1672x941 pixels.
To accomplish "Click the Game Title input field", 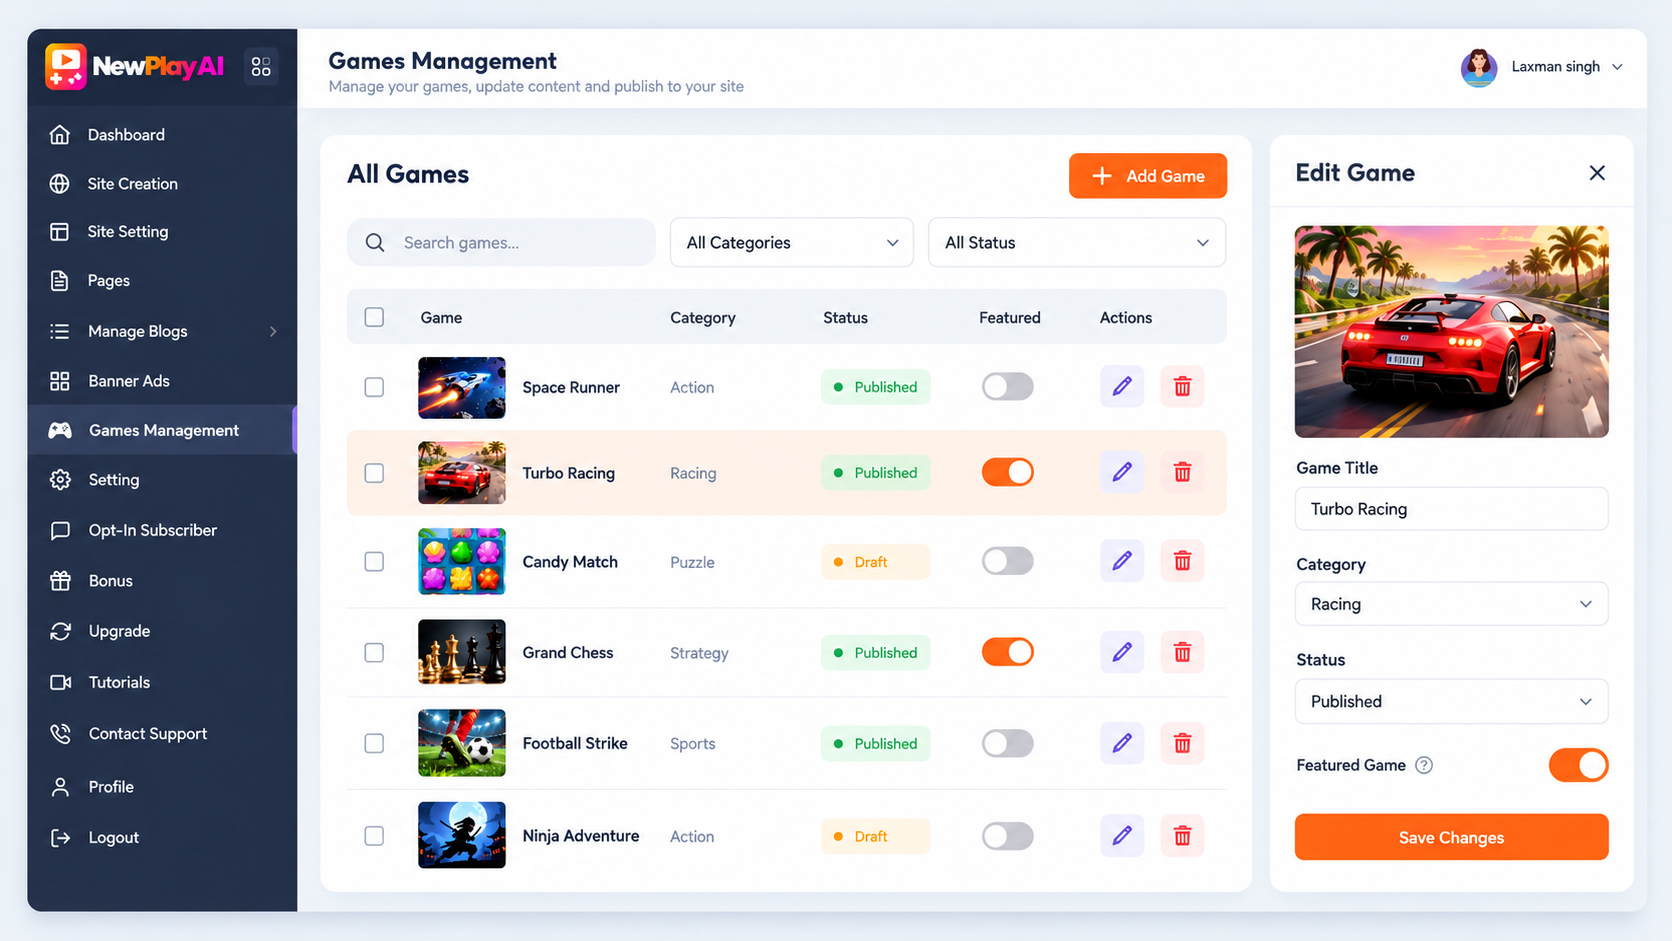I will click(1451, 509).
